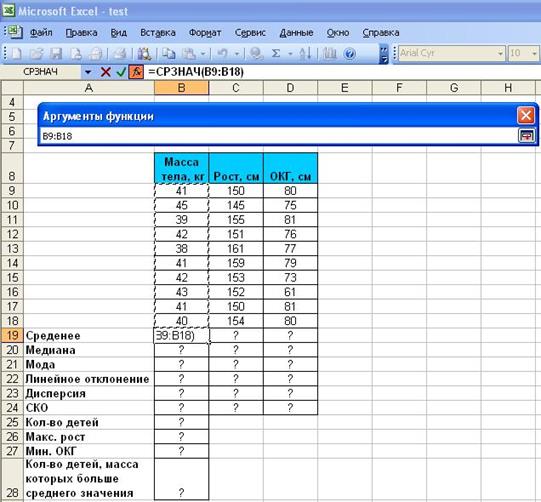Click the Кол-во детей question mark cell B25
The height and width of the screenshot is (502, 541).
(181, 422)
